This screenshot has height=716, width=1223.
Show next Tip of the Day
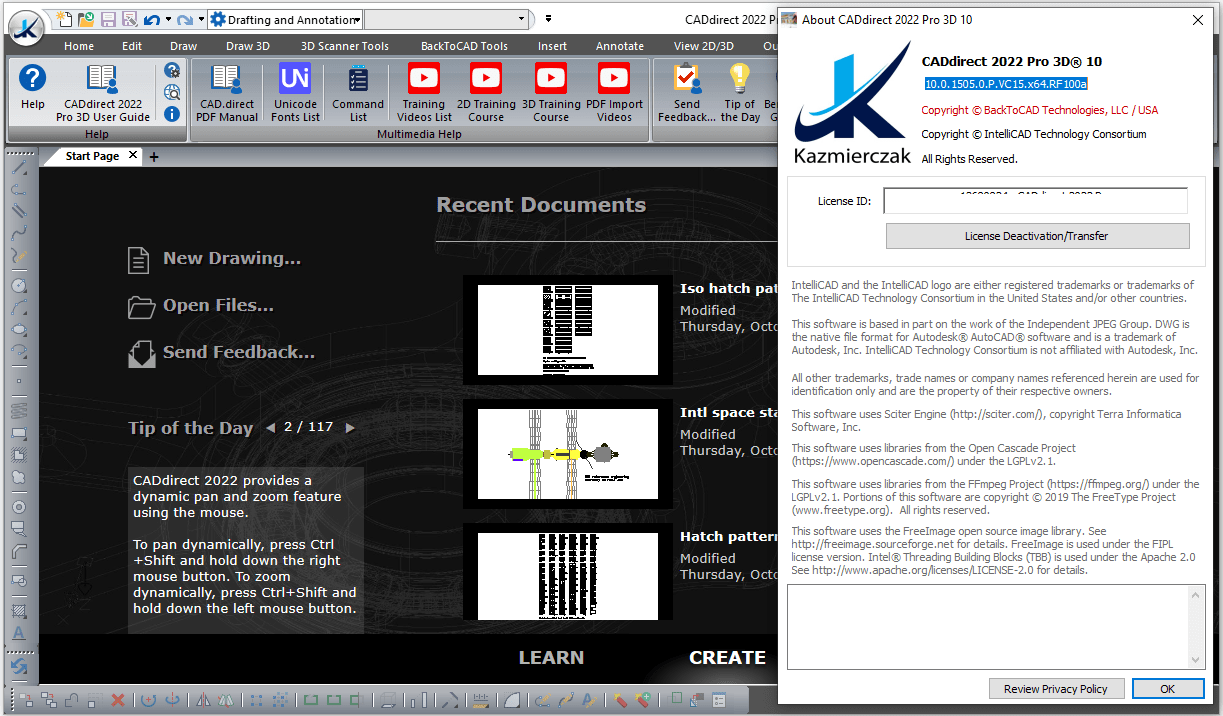350,427
